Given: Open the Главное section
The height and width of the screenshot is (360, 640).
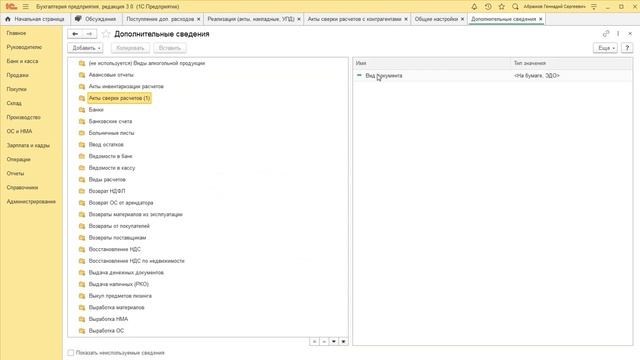Looking at the screenshot, I should click(16, 33).
